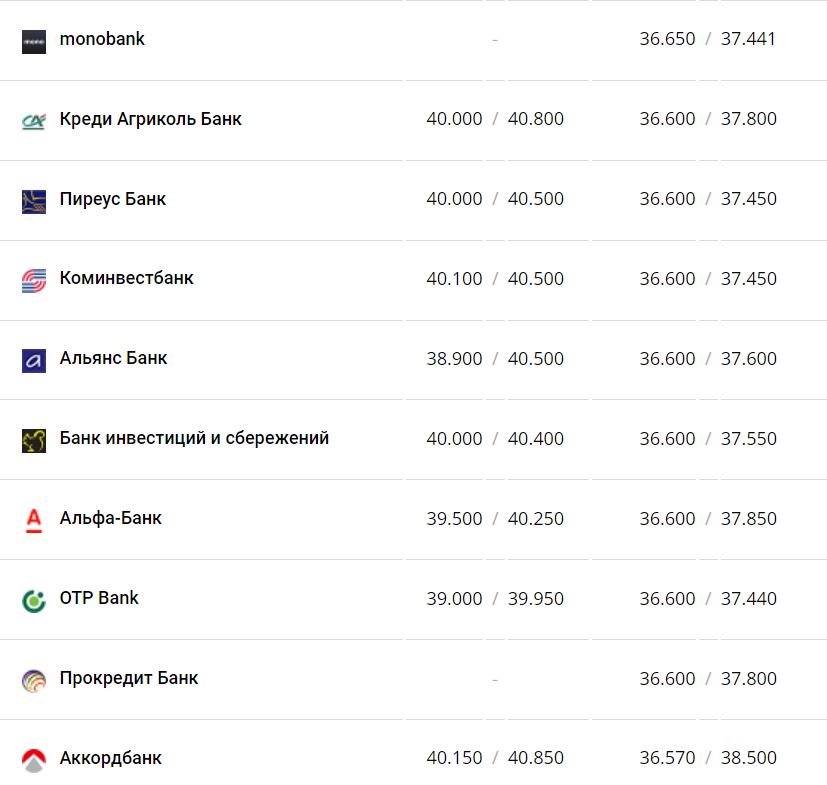
Task: Open the Креди Агриколь Банк link
Action: pos(150,119)
